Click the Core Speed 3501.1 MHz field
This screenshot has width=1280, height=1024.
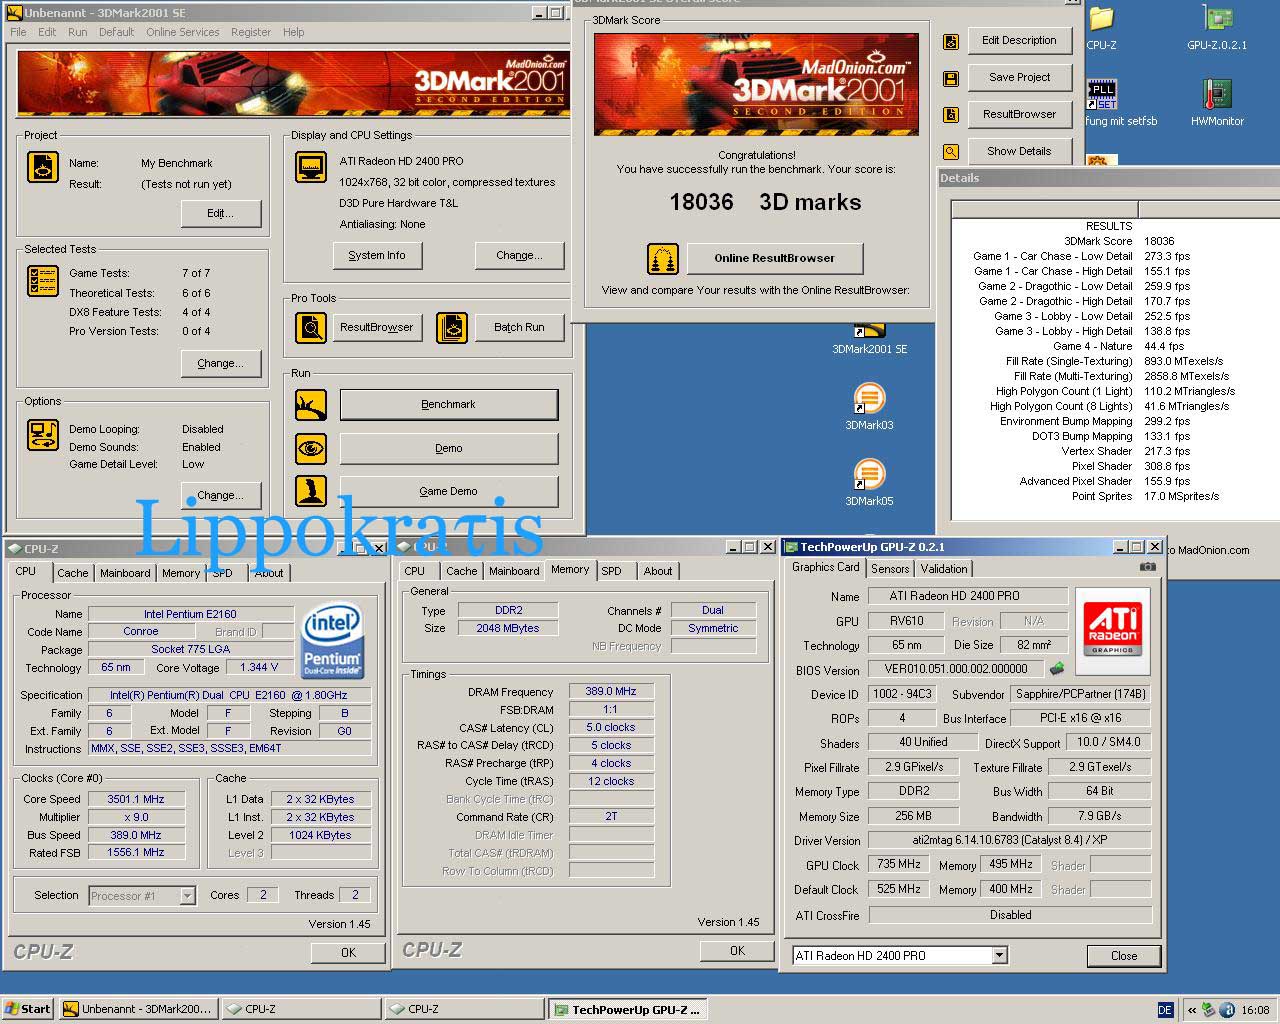pyautogui.click(x=136, y=799)
